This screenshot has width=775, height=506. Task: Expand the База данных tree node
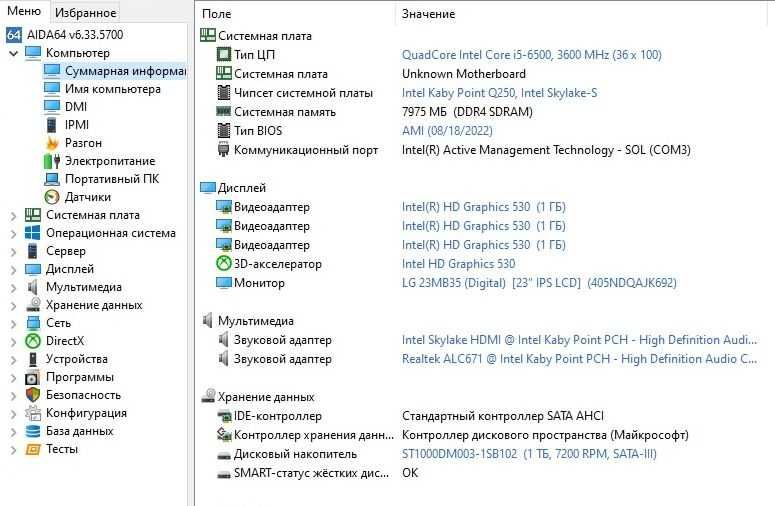pos(13,431)
